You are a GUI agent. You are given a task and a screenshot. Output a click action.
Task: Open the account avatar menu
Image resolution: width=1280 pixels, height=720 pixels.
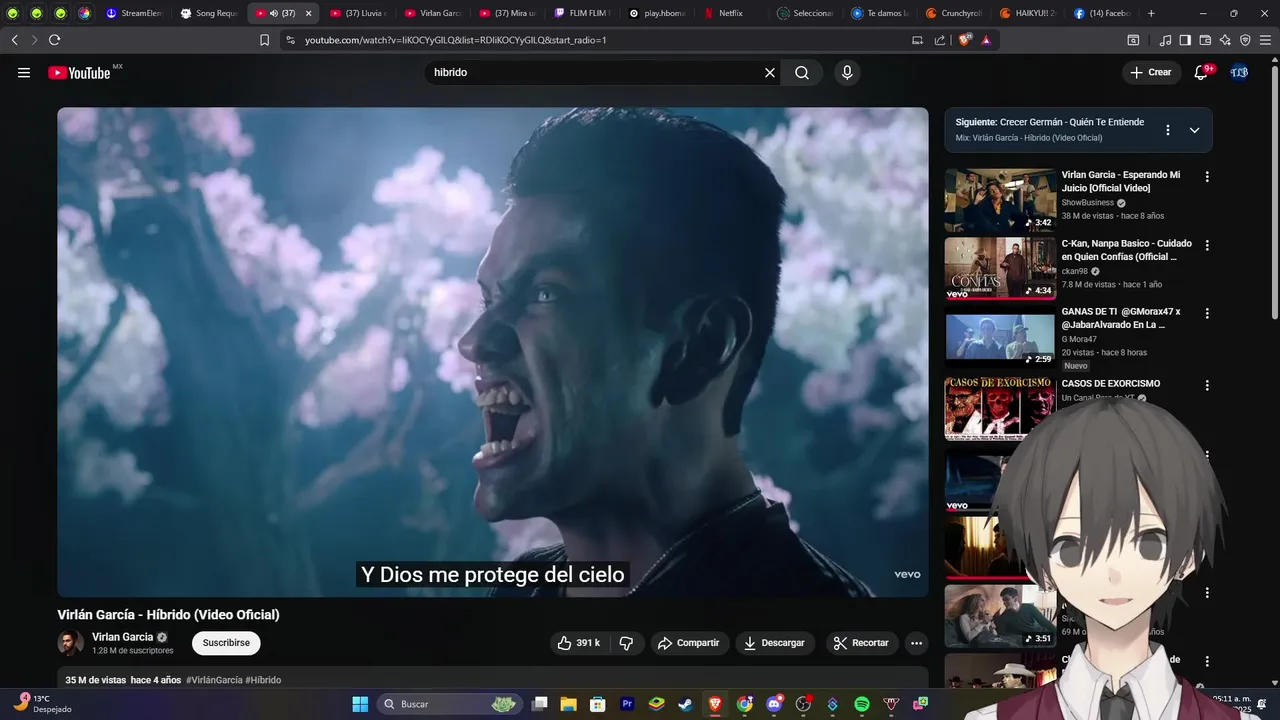1239,72
